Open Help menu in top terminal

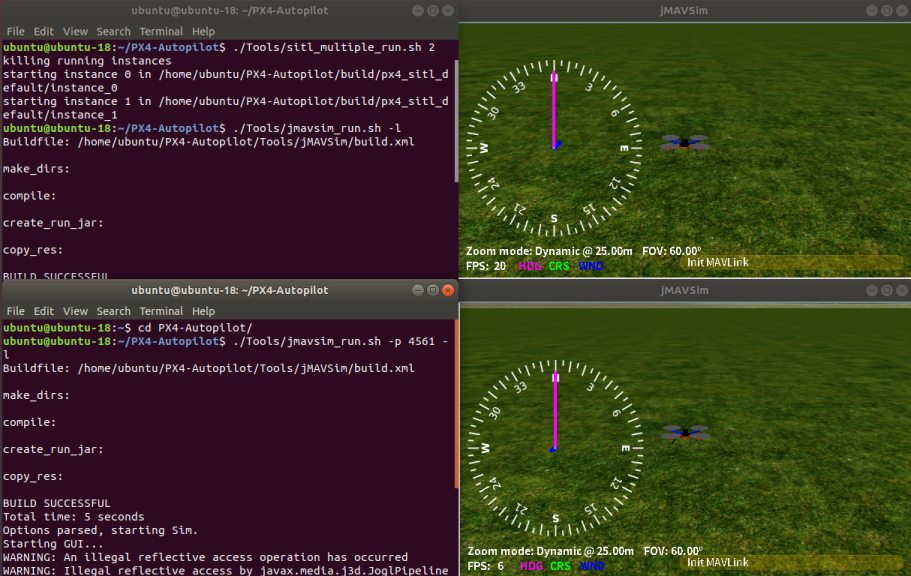point(203,31)
